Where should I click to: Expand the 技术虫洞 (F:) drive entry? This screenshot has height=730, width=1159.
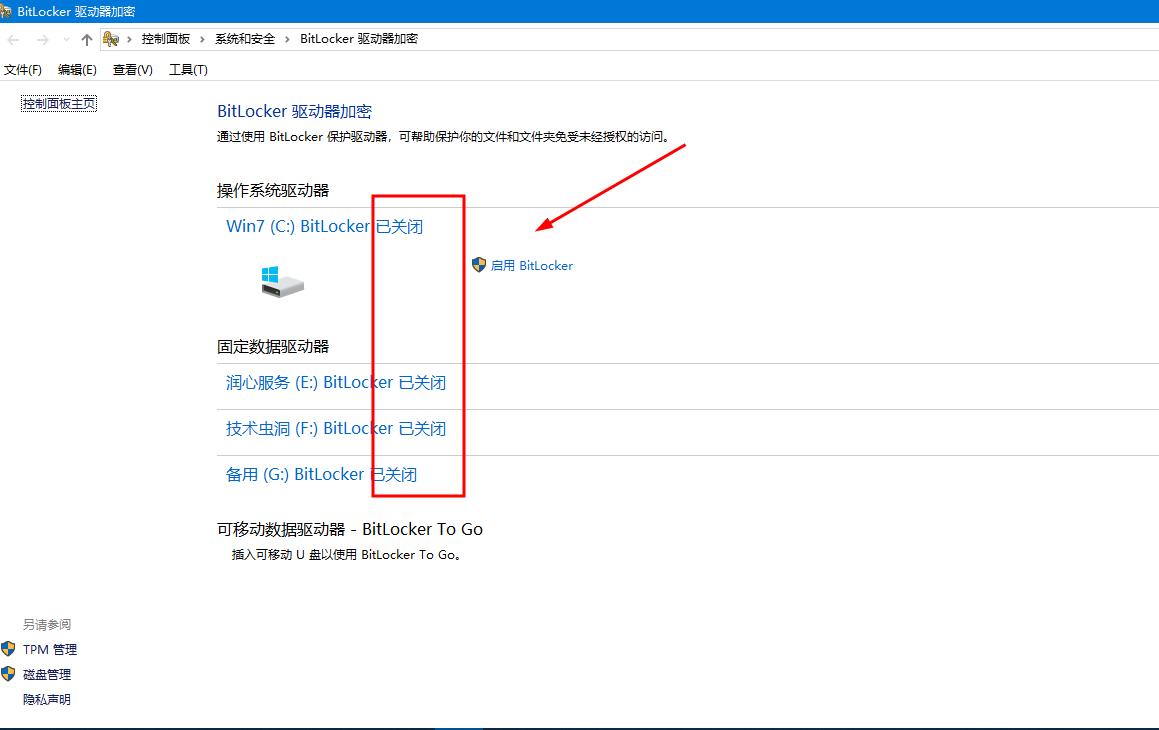(x=336, y=428)
